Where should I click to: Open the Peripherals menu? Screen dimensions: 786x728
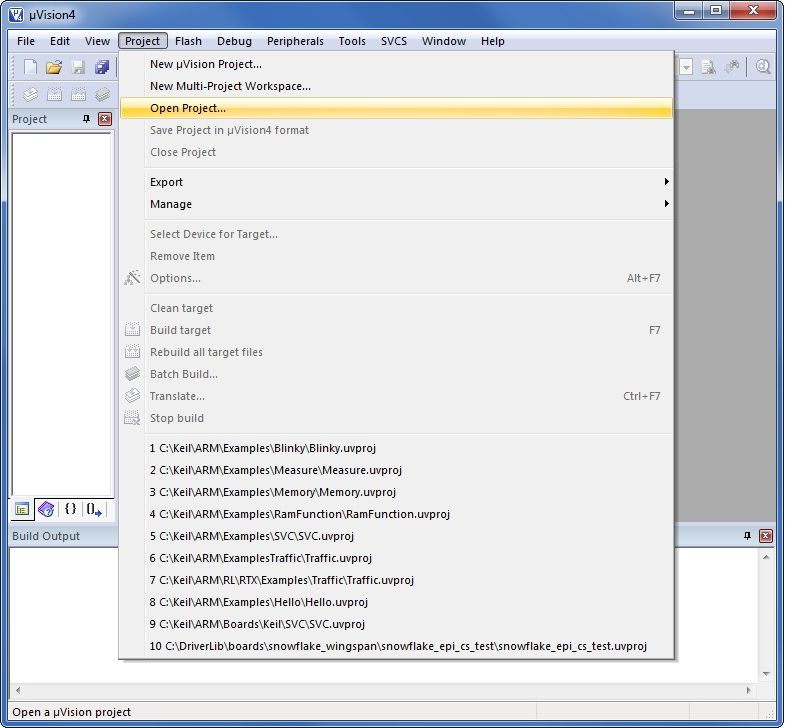(295, 41)
